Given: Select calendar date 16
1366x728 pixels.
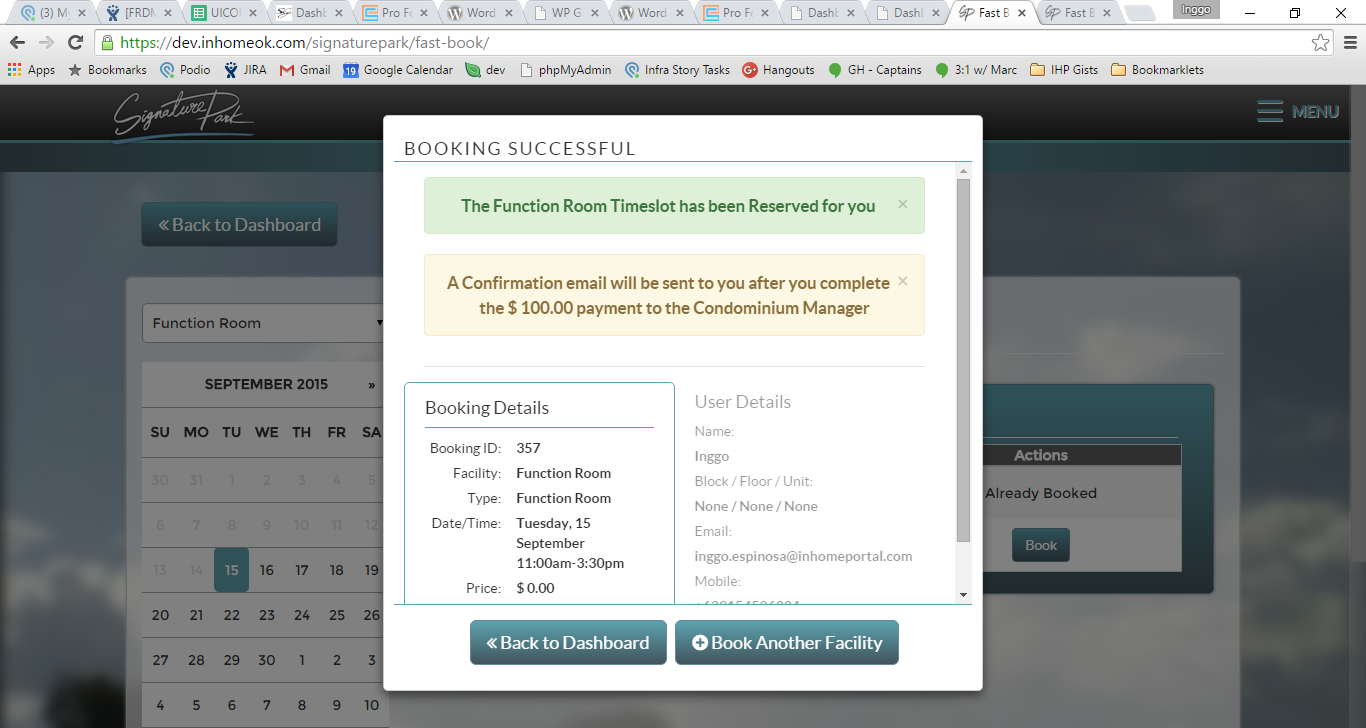Looking at the screenshot, I should [266, 570].
